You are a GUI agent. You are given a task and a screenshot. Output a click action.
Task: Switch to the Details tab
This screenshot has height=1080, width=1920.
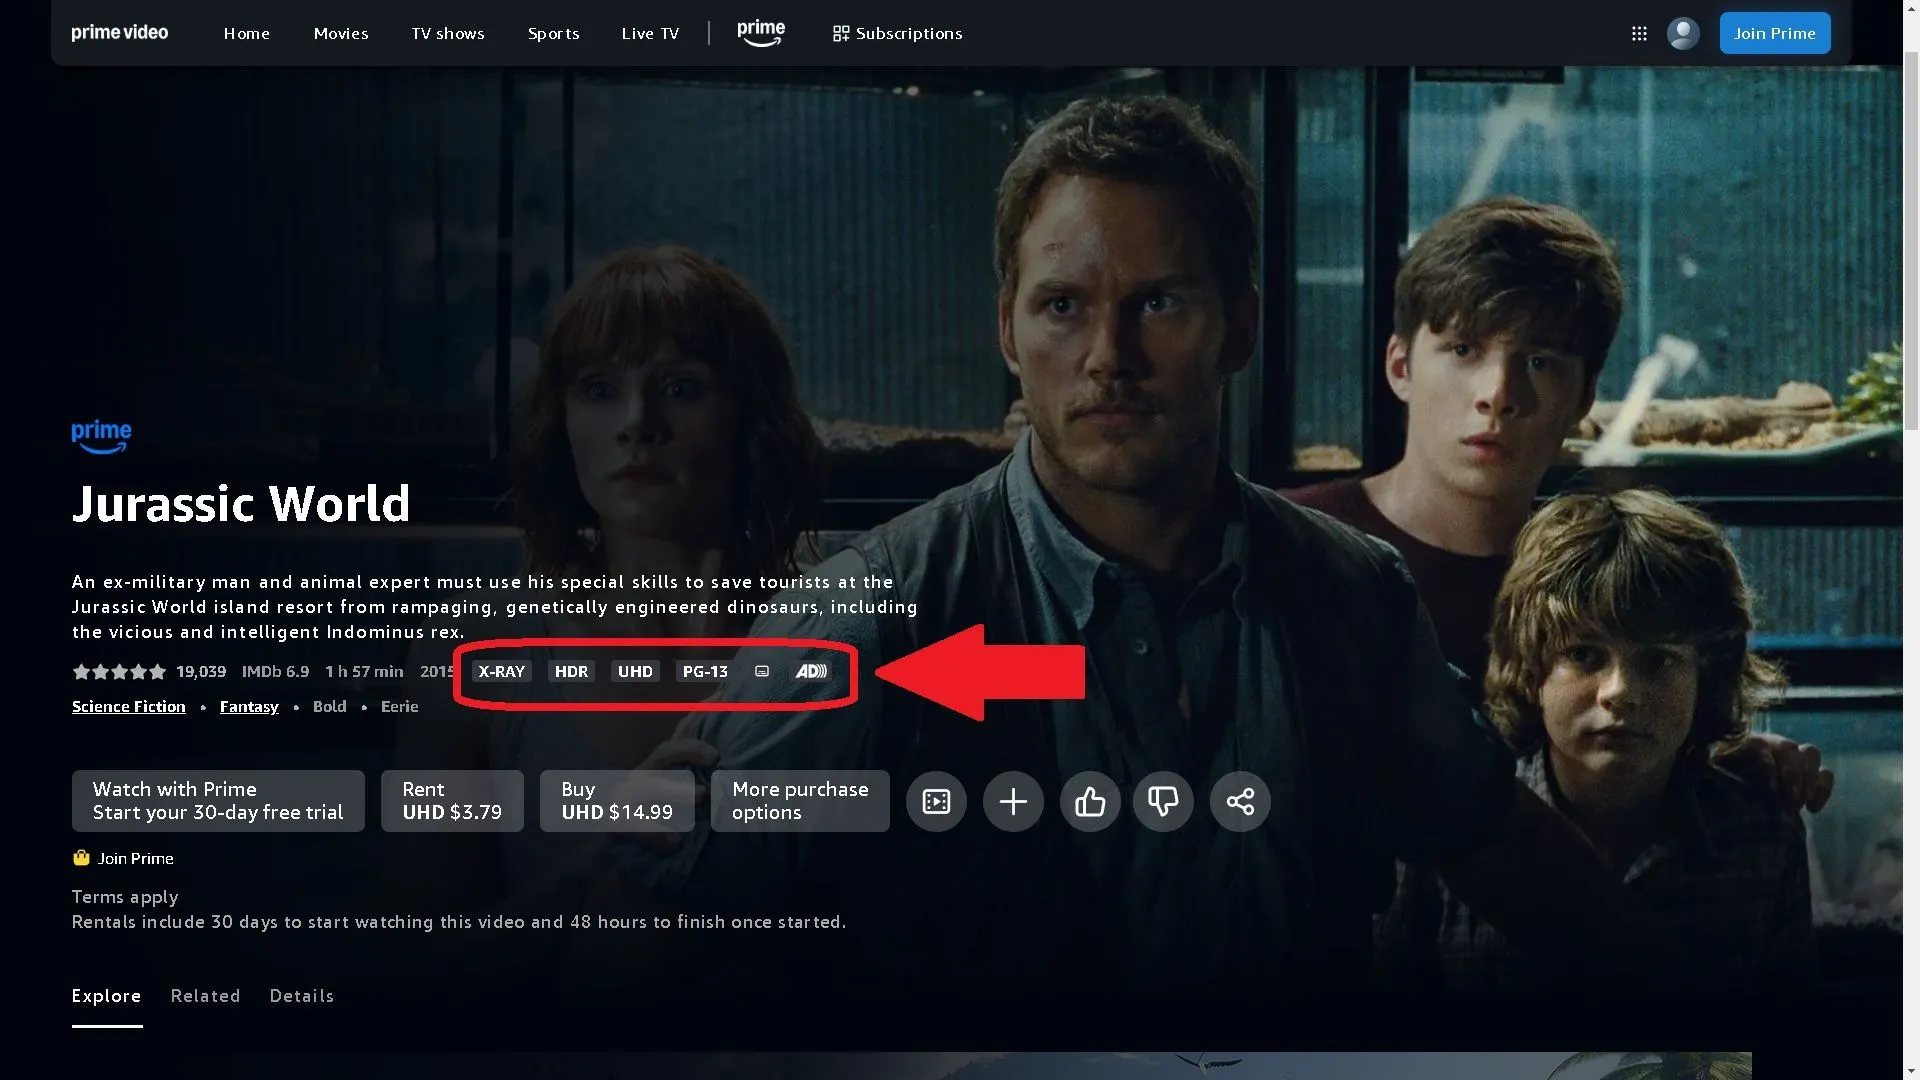coord(301,996)
